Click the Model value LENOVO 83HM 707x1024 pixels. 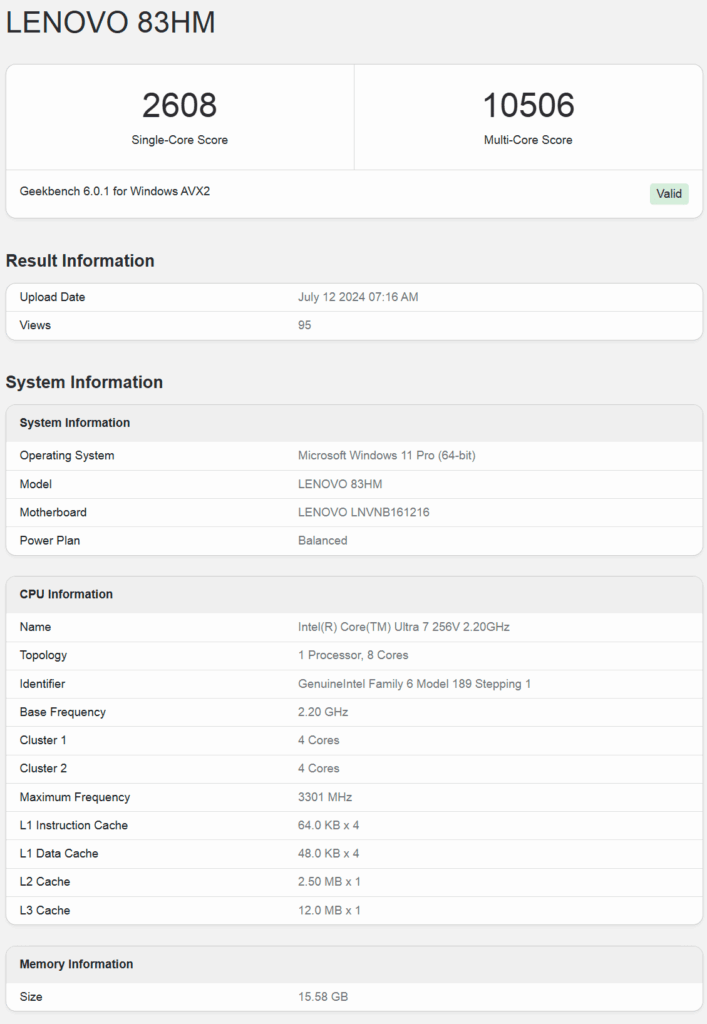click(340, 484)
